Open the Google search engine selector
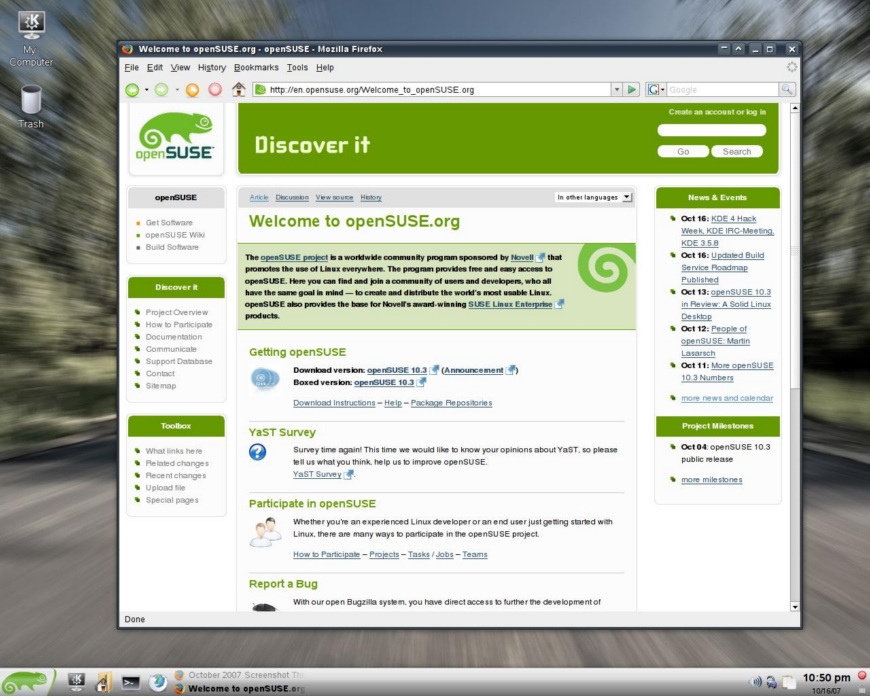The width and height of the screenshot is (870, 696). click(656, 89)
